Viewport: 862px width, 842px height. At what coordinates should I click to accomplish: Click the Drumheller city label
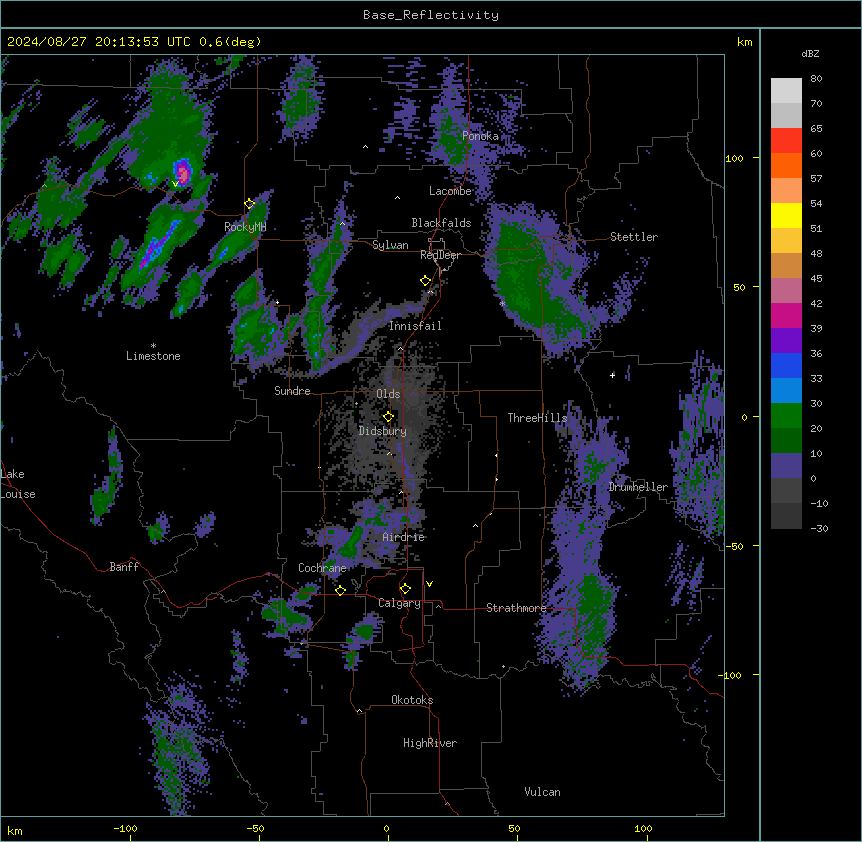pyautogui.click(x=638, y=487)
